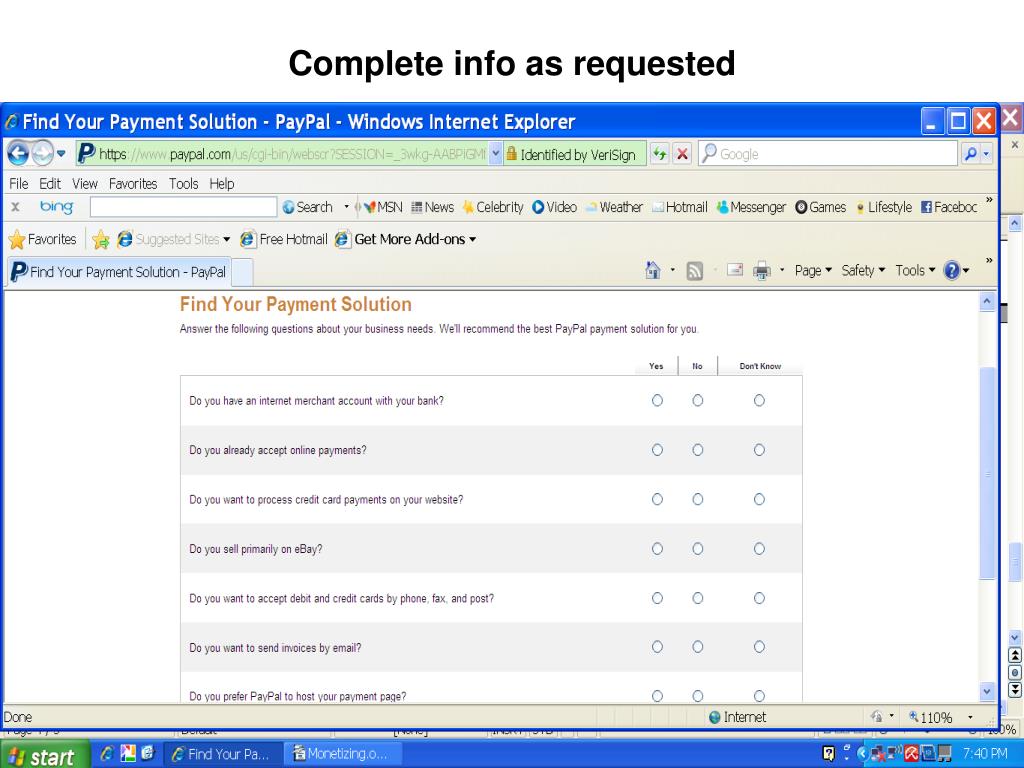Select No for process credit card payments question

[x=697, y=500]
